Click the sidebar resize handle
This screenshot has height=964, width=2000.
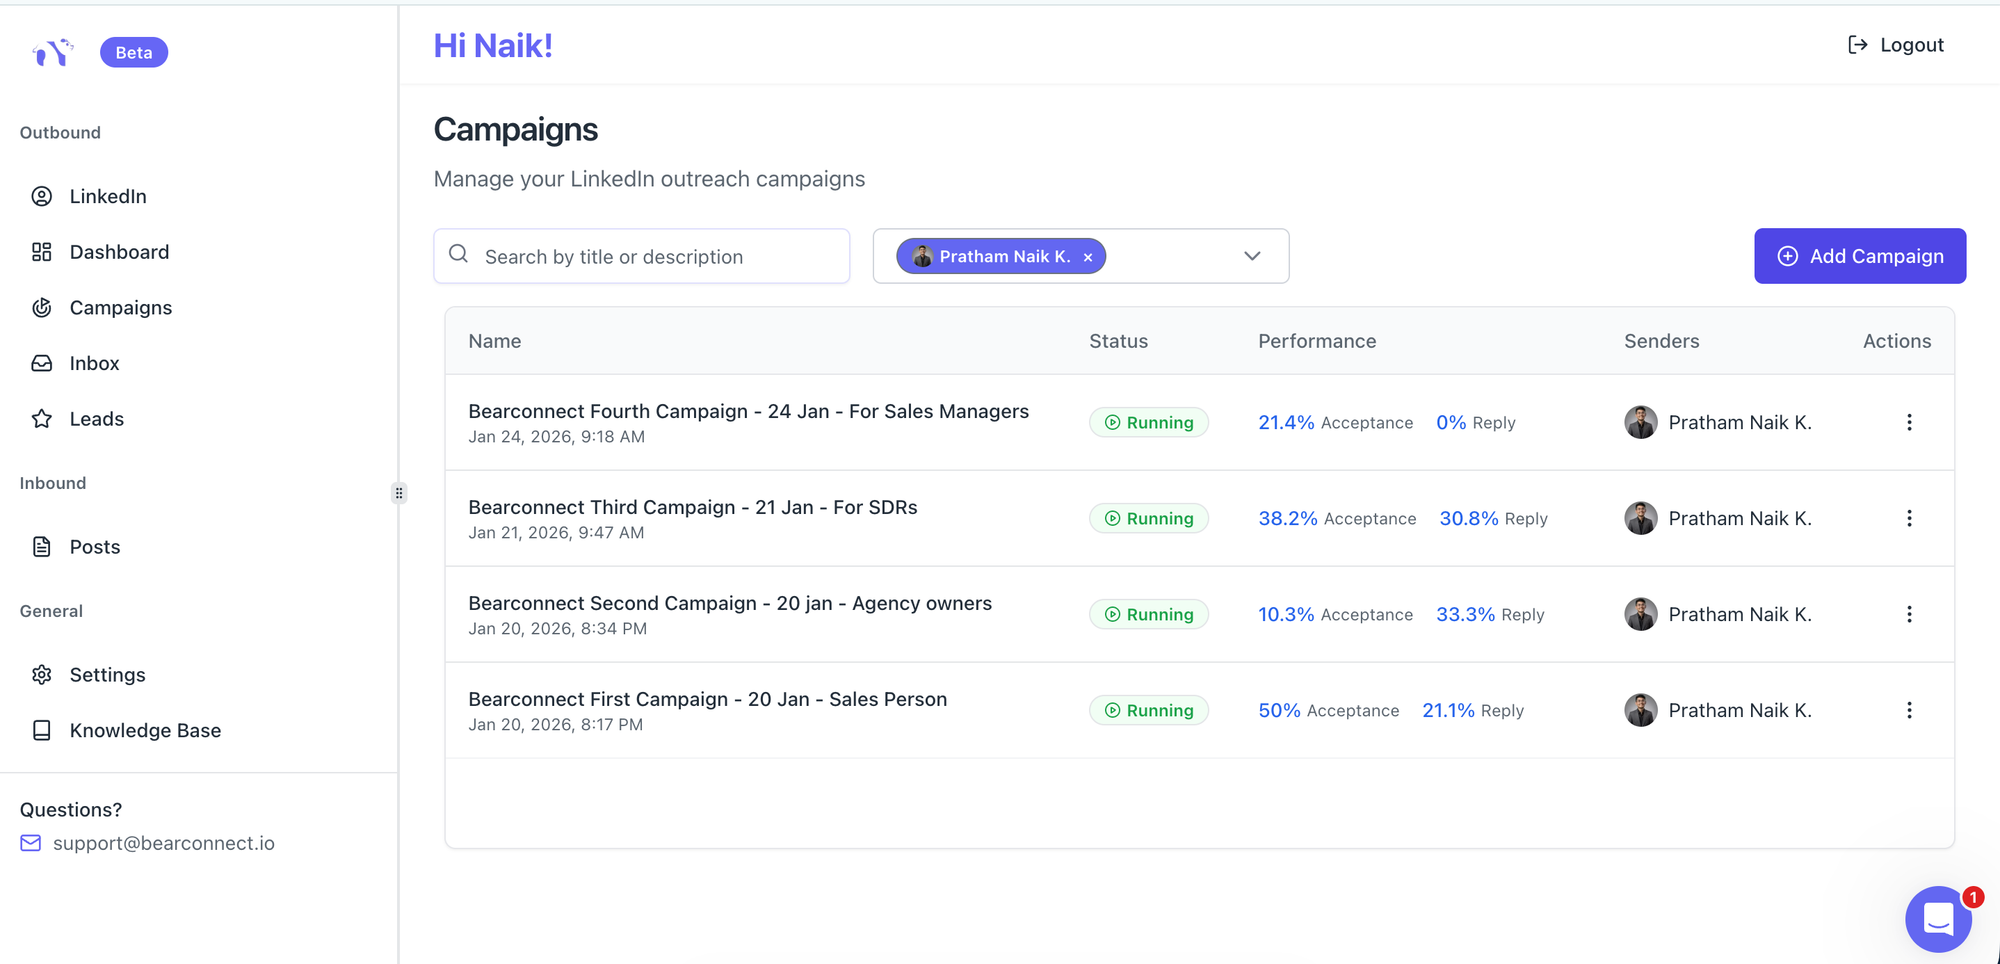coord(399,493)
